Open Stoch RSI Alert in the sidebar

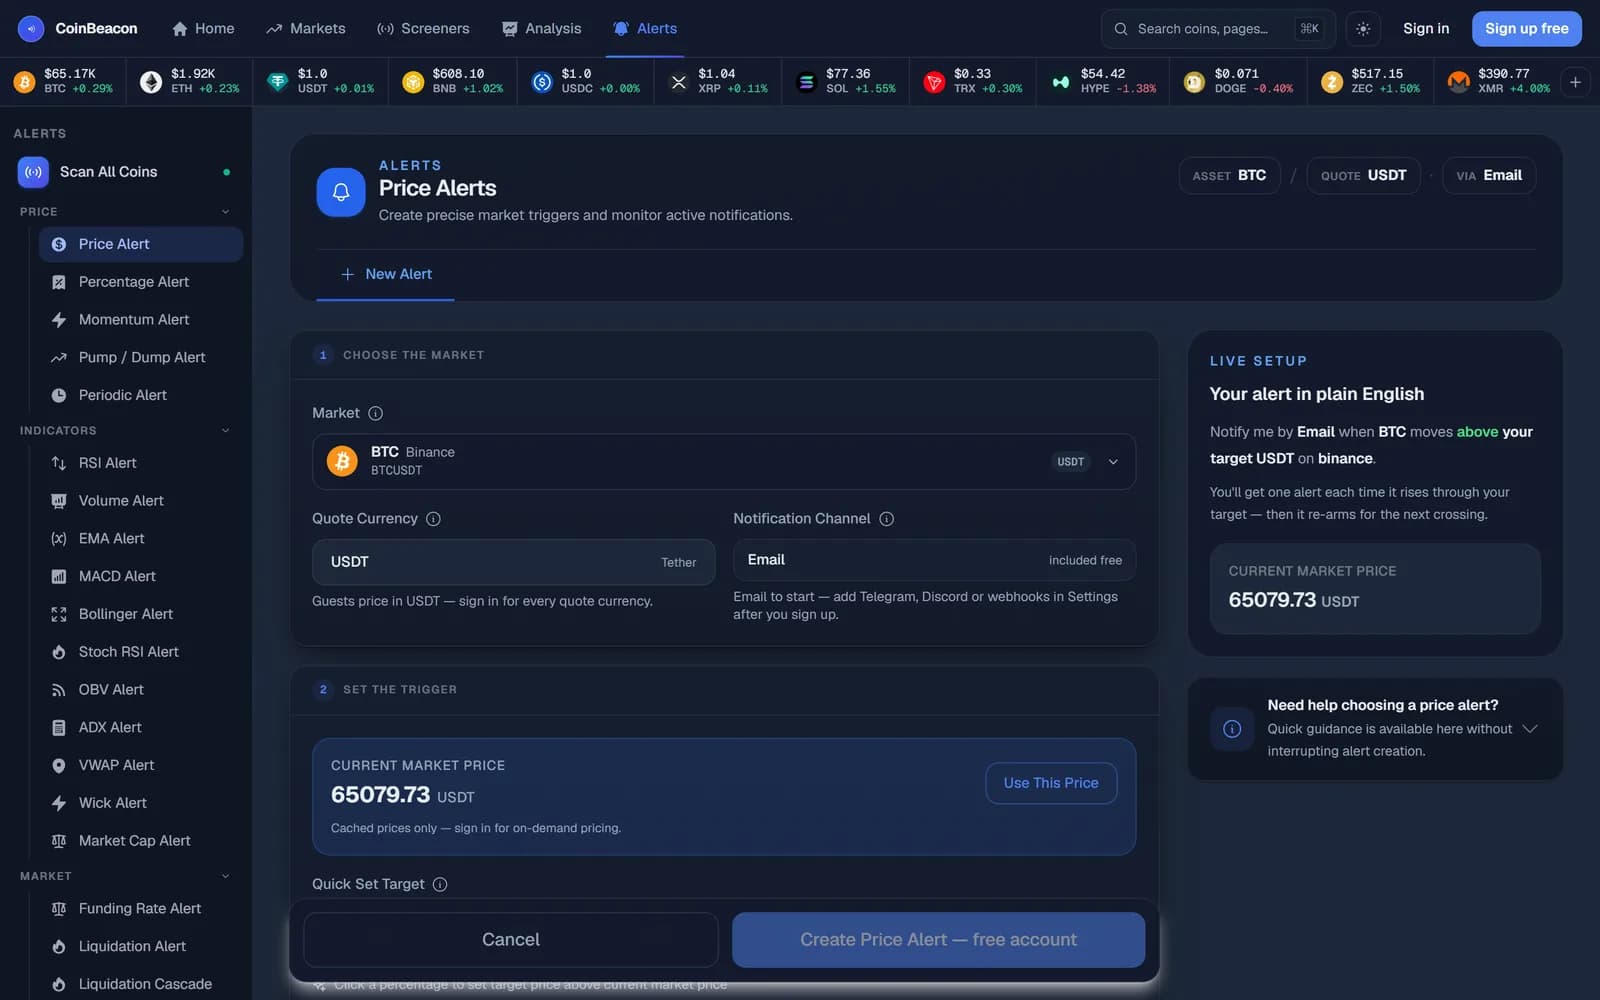[141, 652]
